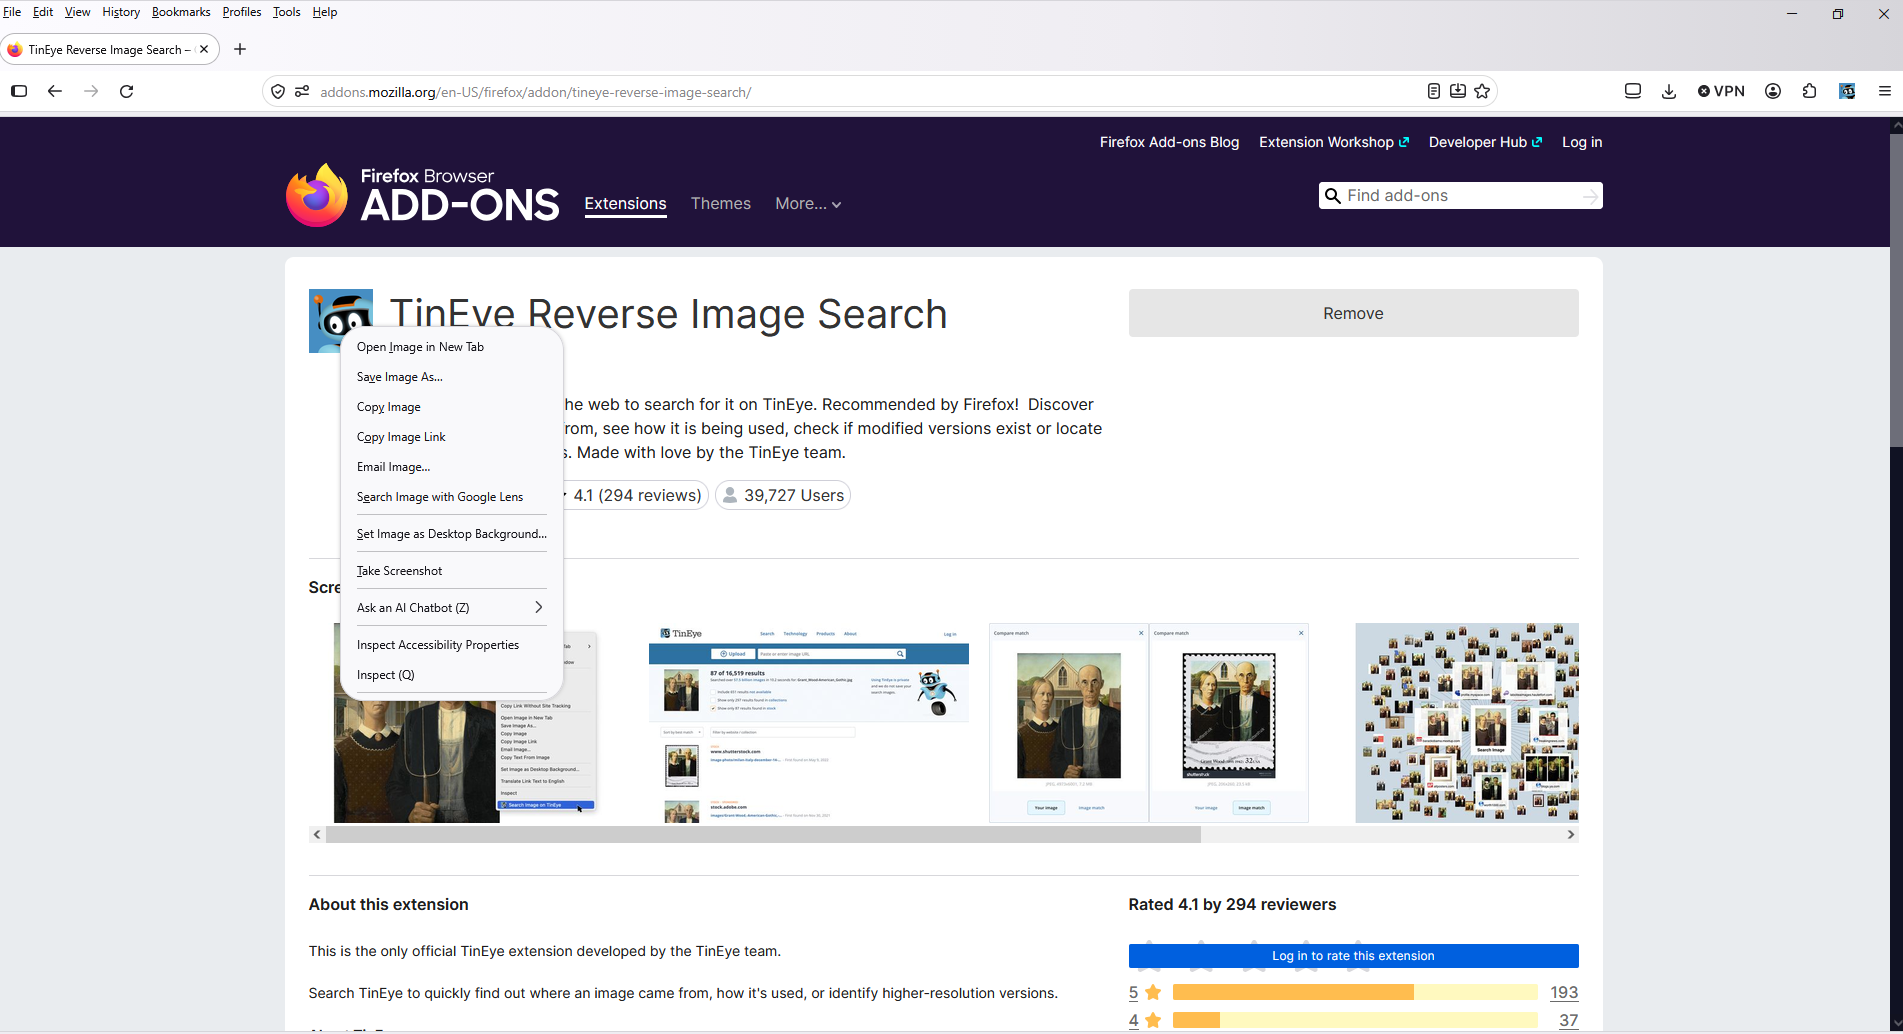1903x1034 pixels.
Task: Switch to the Extensions section
Action: pyautogui.click(x=625, y=204)
